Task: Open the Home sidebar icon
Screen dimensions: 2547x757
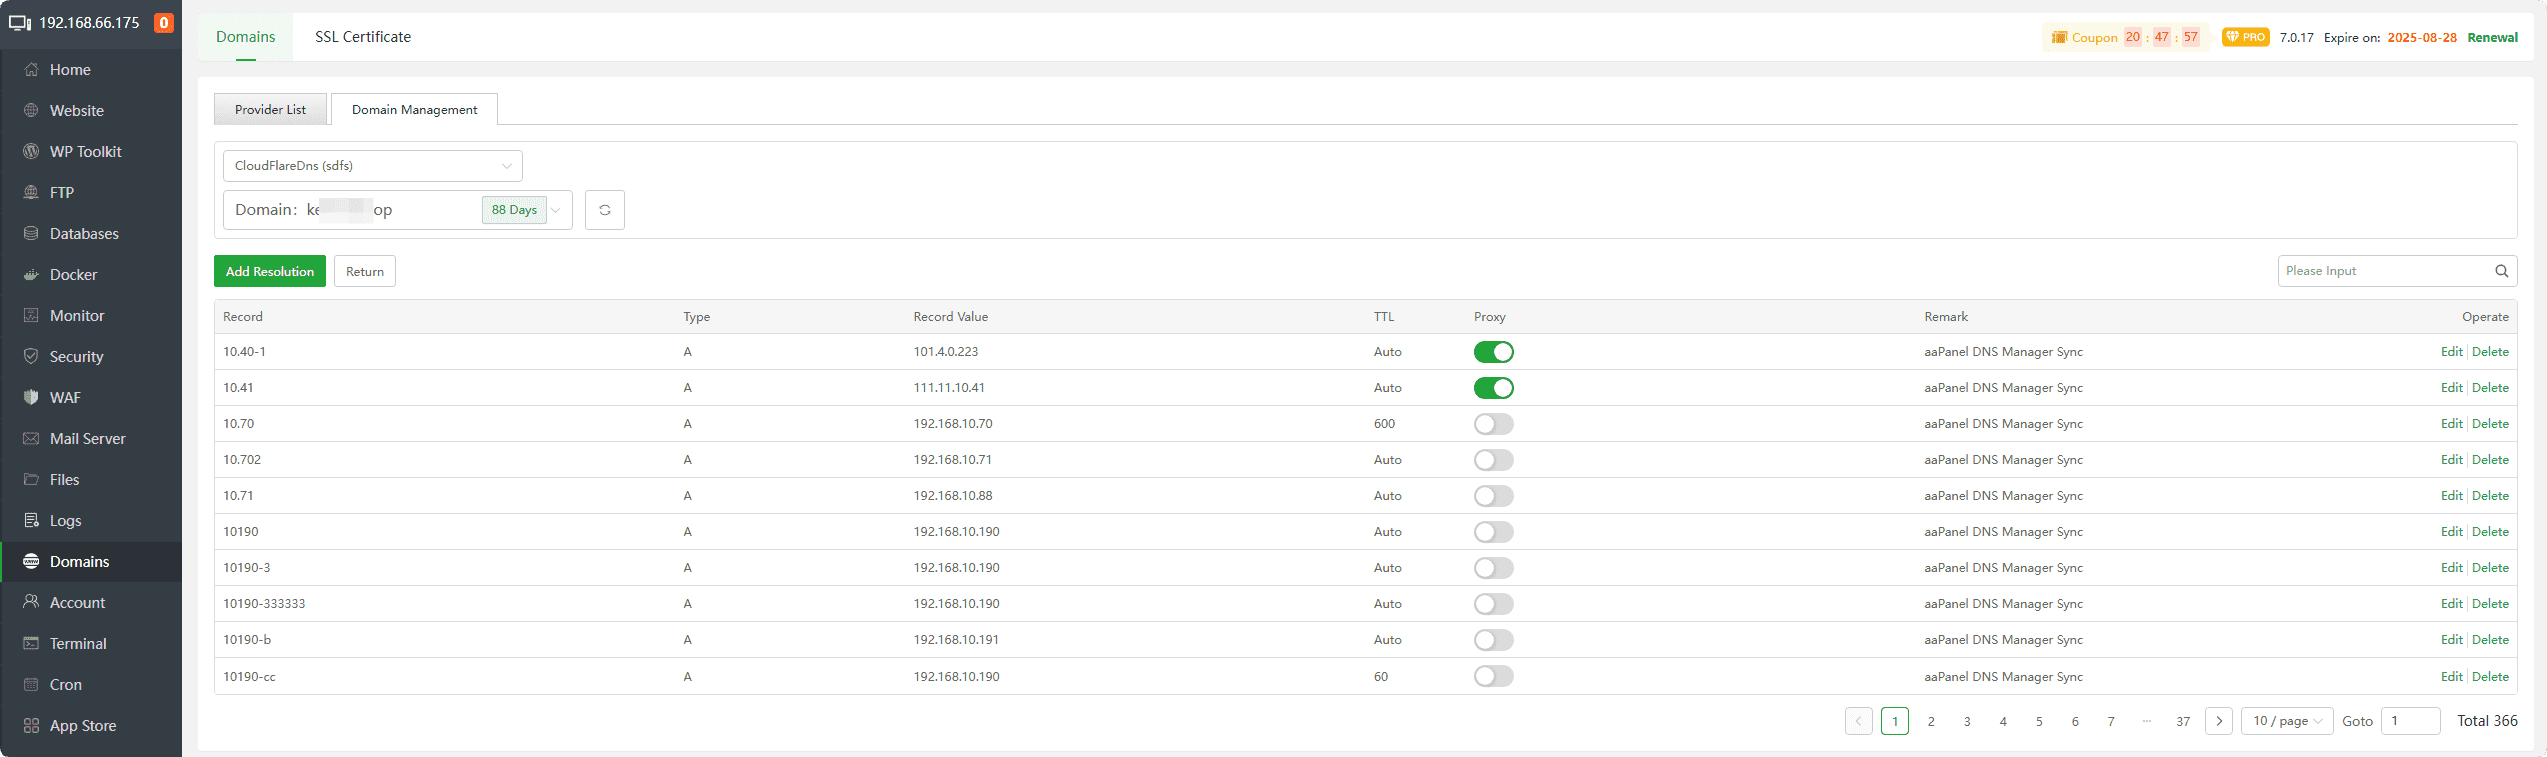Action: 31,69
